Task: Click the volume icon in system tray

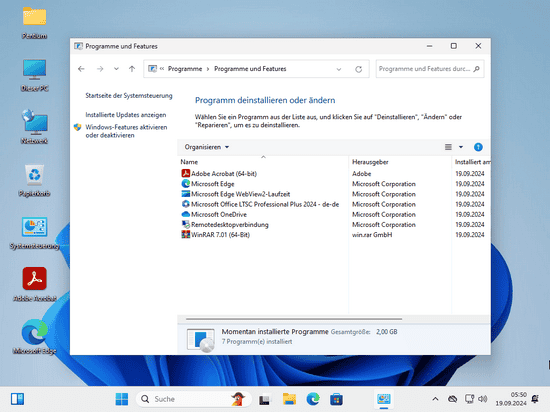Action: coord(483,399)
